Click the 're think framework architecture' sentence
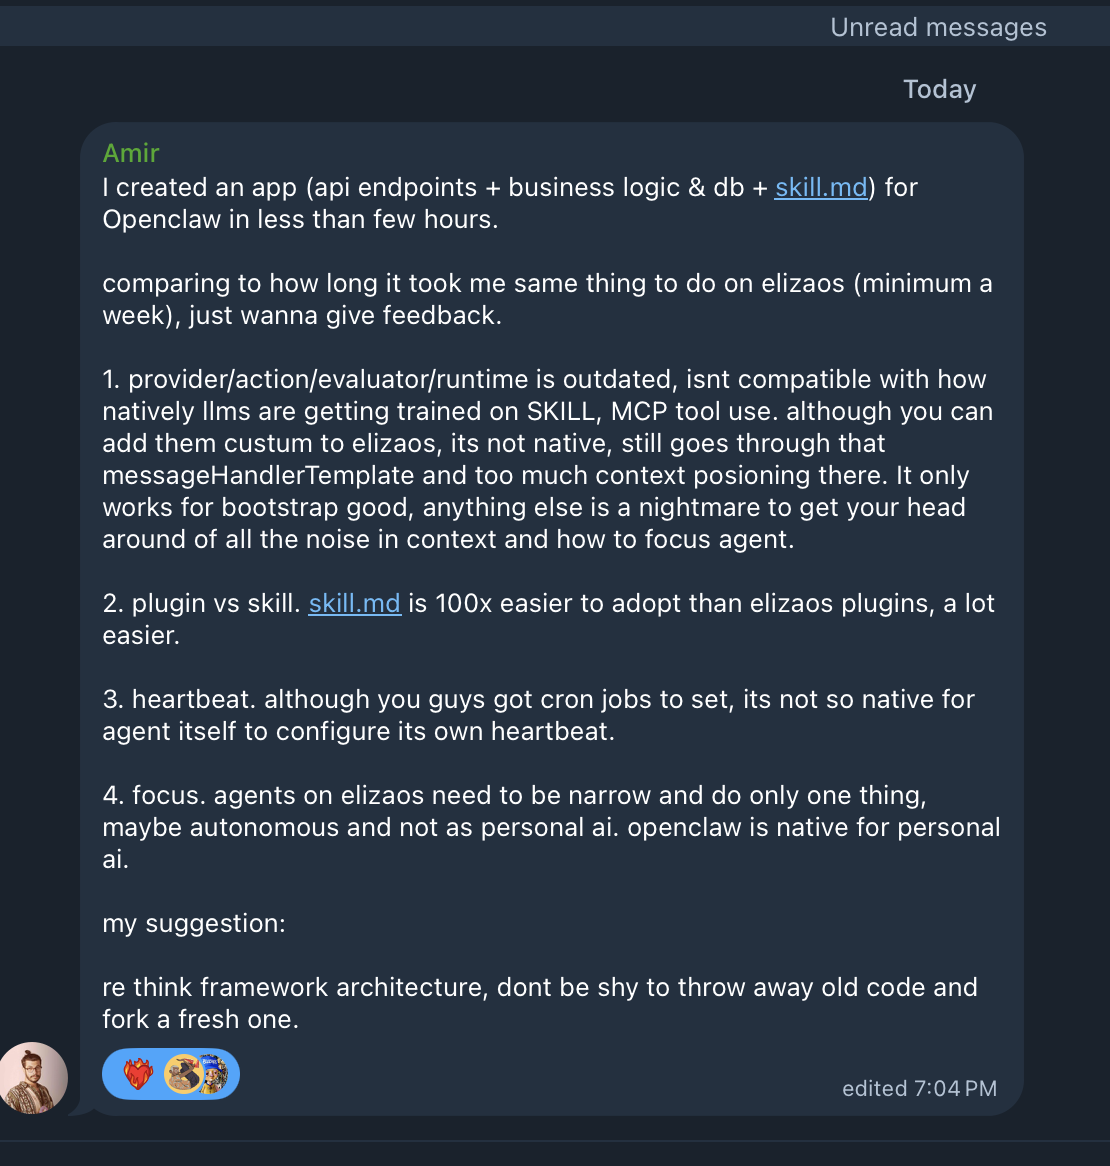The height and width of the screenshot is (1166, 1110). (x=540, y=1003)
